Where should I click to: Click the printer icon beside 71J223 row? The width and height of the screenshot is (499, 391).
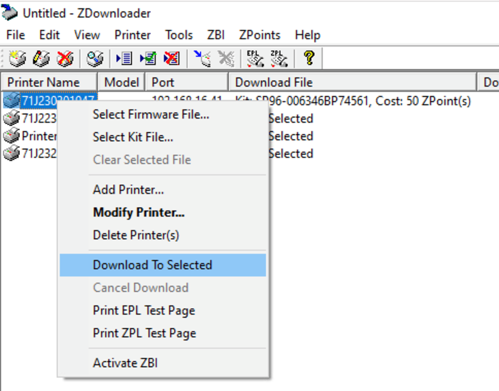click(x=12, y=118)
